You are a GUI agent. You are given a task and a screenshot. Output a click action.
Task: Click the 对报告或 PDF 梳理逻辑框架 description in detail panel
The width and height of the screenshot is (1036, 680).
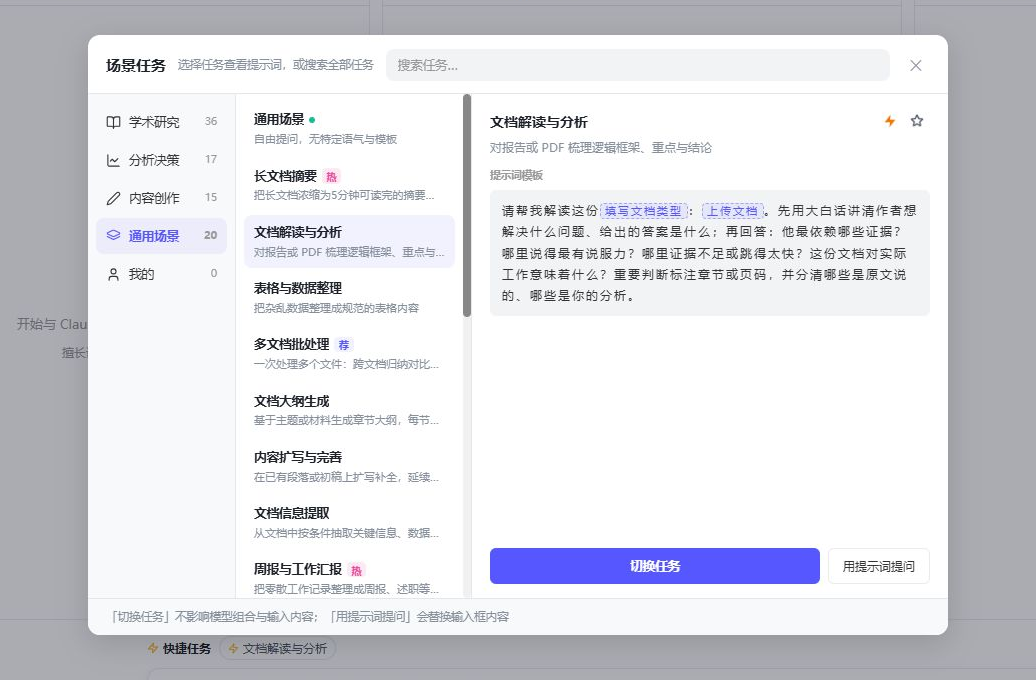[x=601, y=147]
